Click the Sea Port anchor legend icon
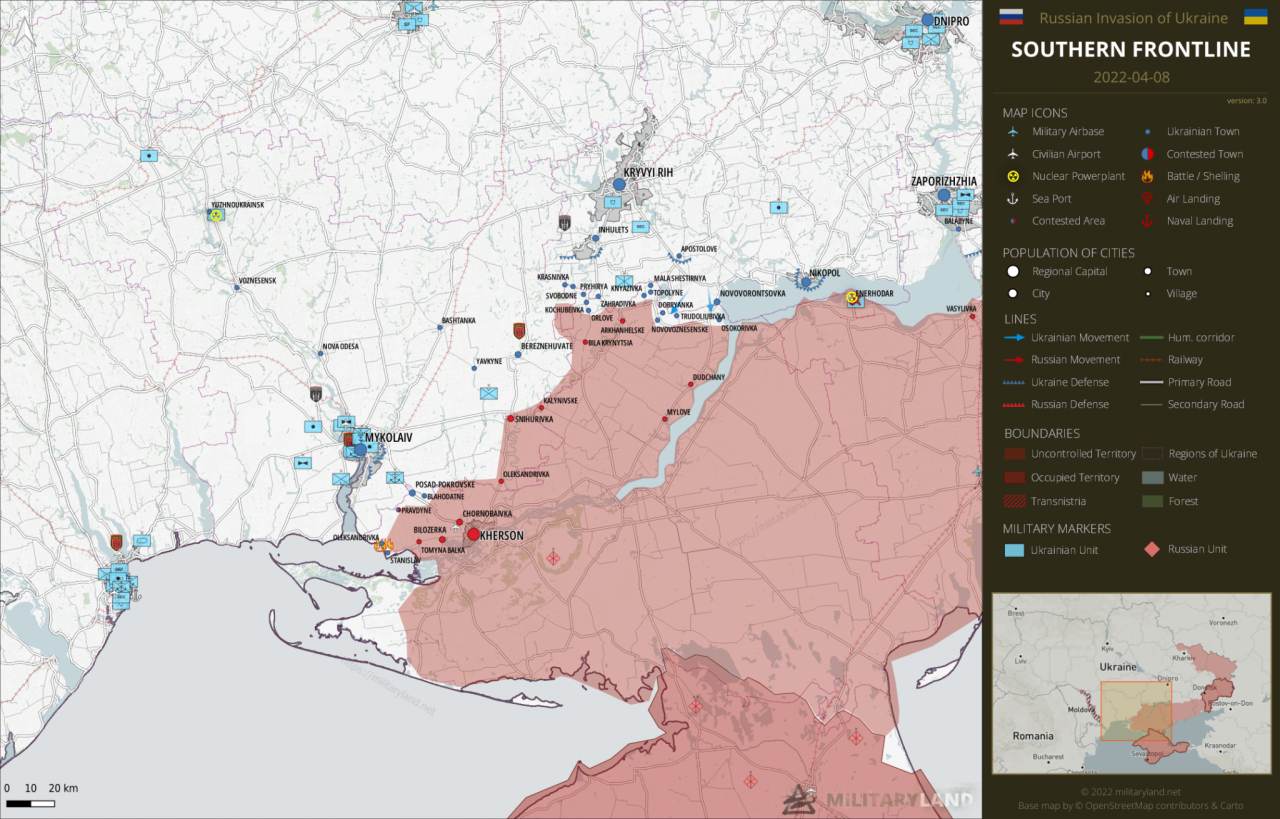This screenshot has width=1280, height=819. coord(1013,199)
